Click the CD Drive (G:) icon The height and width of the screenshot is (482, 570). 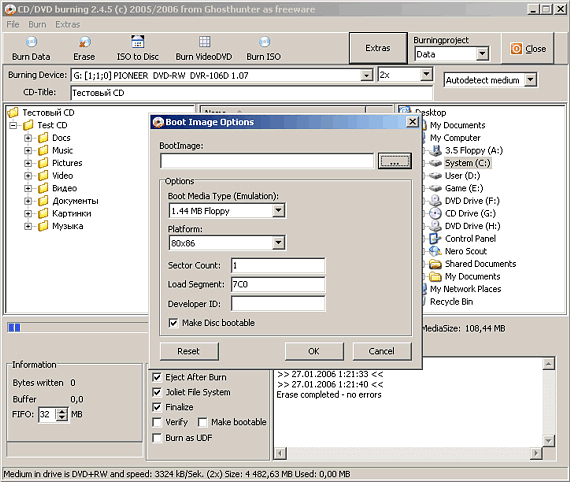[435, 213]
